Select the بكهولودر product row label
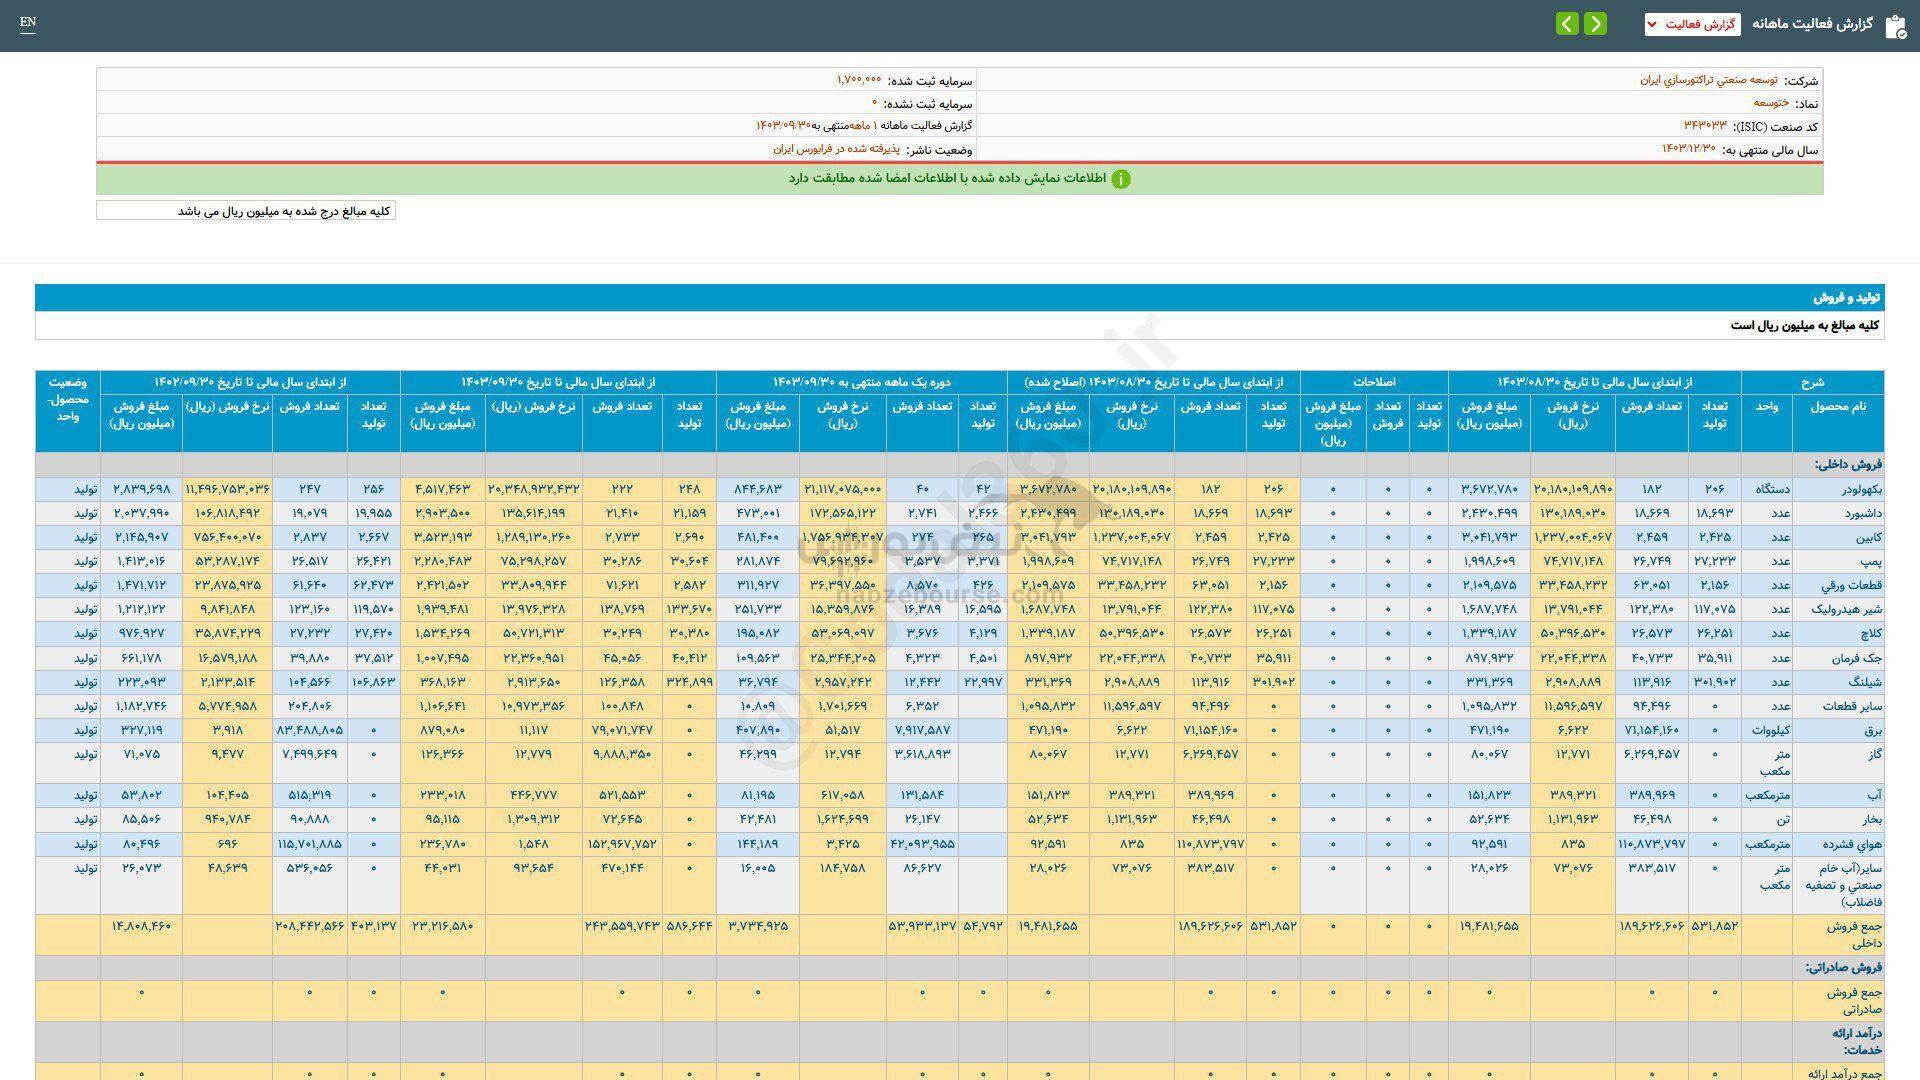 coord(1861,489)
